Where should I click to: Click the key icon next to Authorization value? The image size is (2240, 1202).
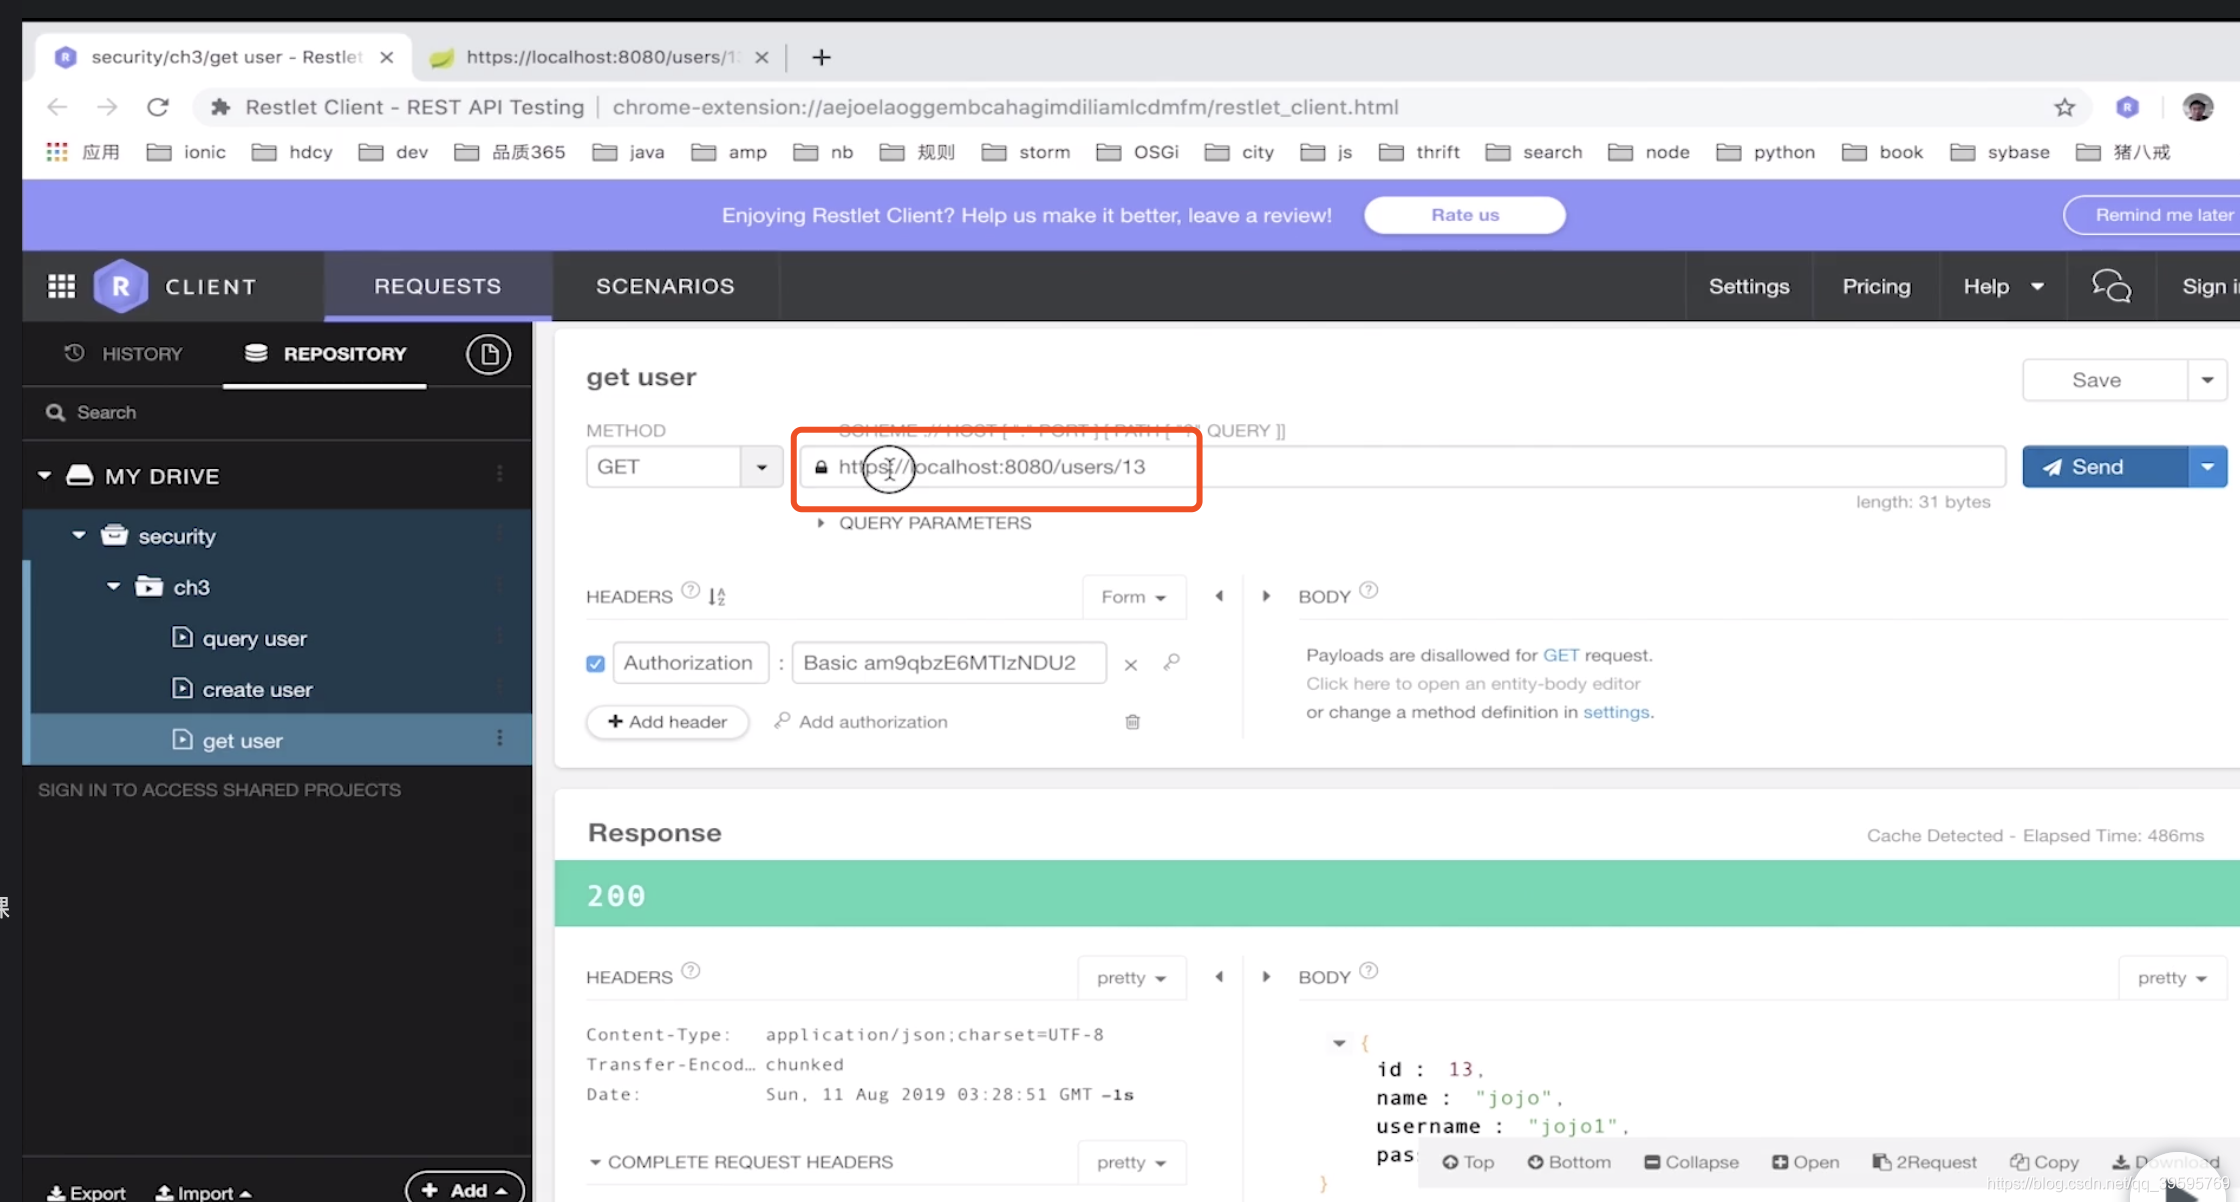coord(1172,662)
